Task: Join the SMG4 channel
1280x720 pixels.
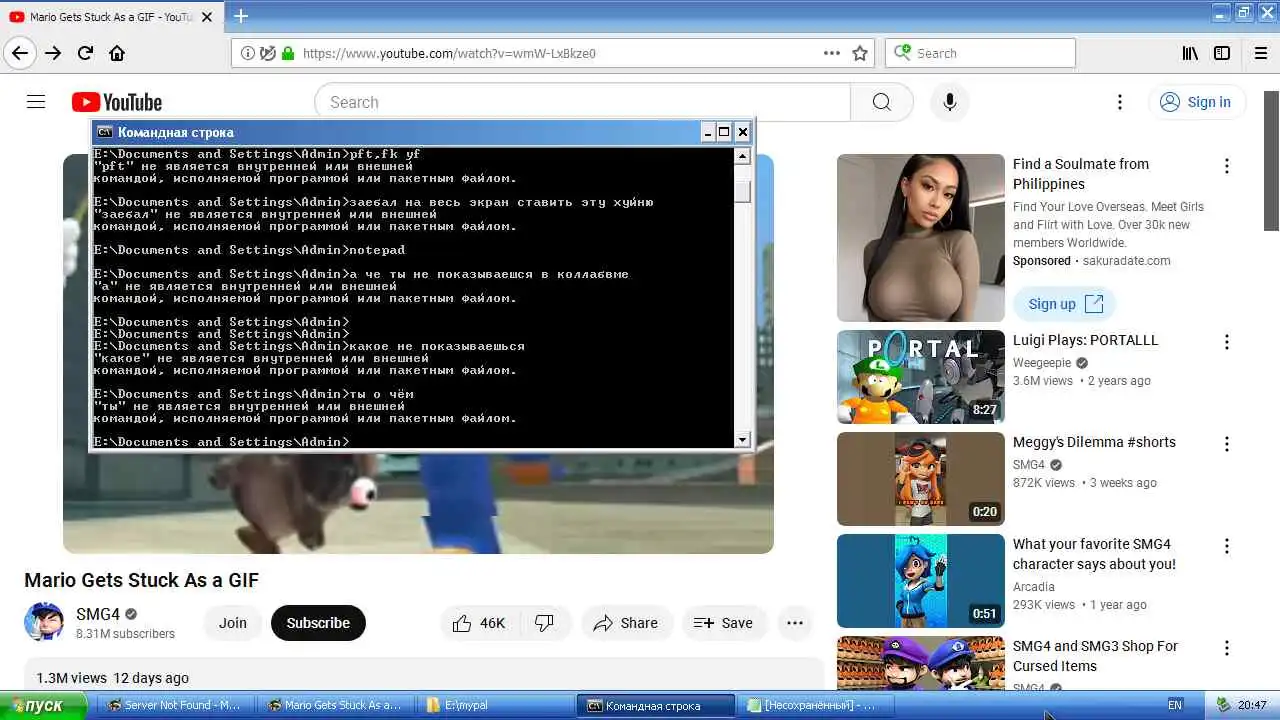Action: [233, 623]
